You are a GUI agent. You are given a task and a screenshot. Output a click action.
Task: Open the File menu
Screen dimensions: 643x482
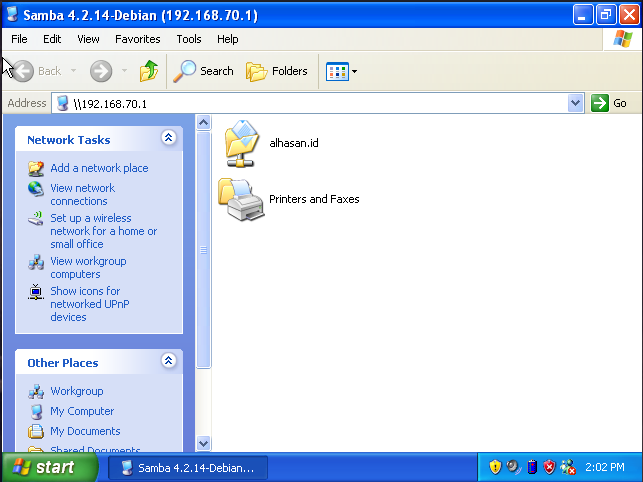pos(19,39)
